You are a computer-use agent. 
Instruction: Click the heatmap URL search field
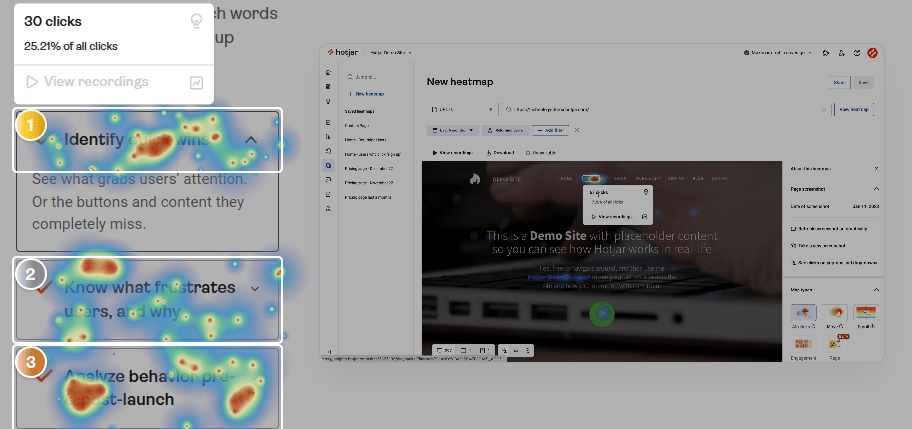pos(660,108)
